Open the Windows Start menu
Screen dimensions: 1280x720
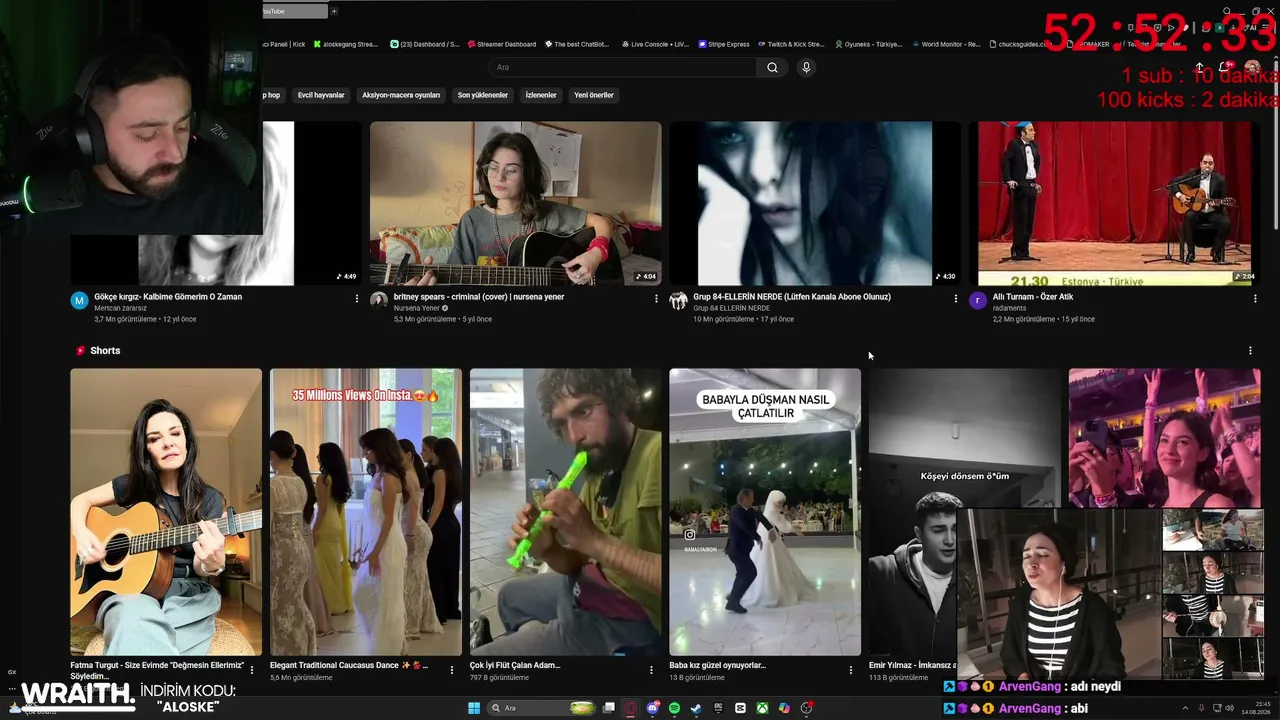pyautogui.click(x=474, y=708)
